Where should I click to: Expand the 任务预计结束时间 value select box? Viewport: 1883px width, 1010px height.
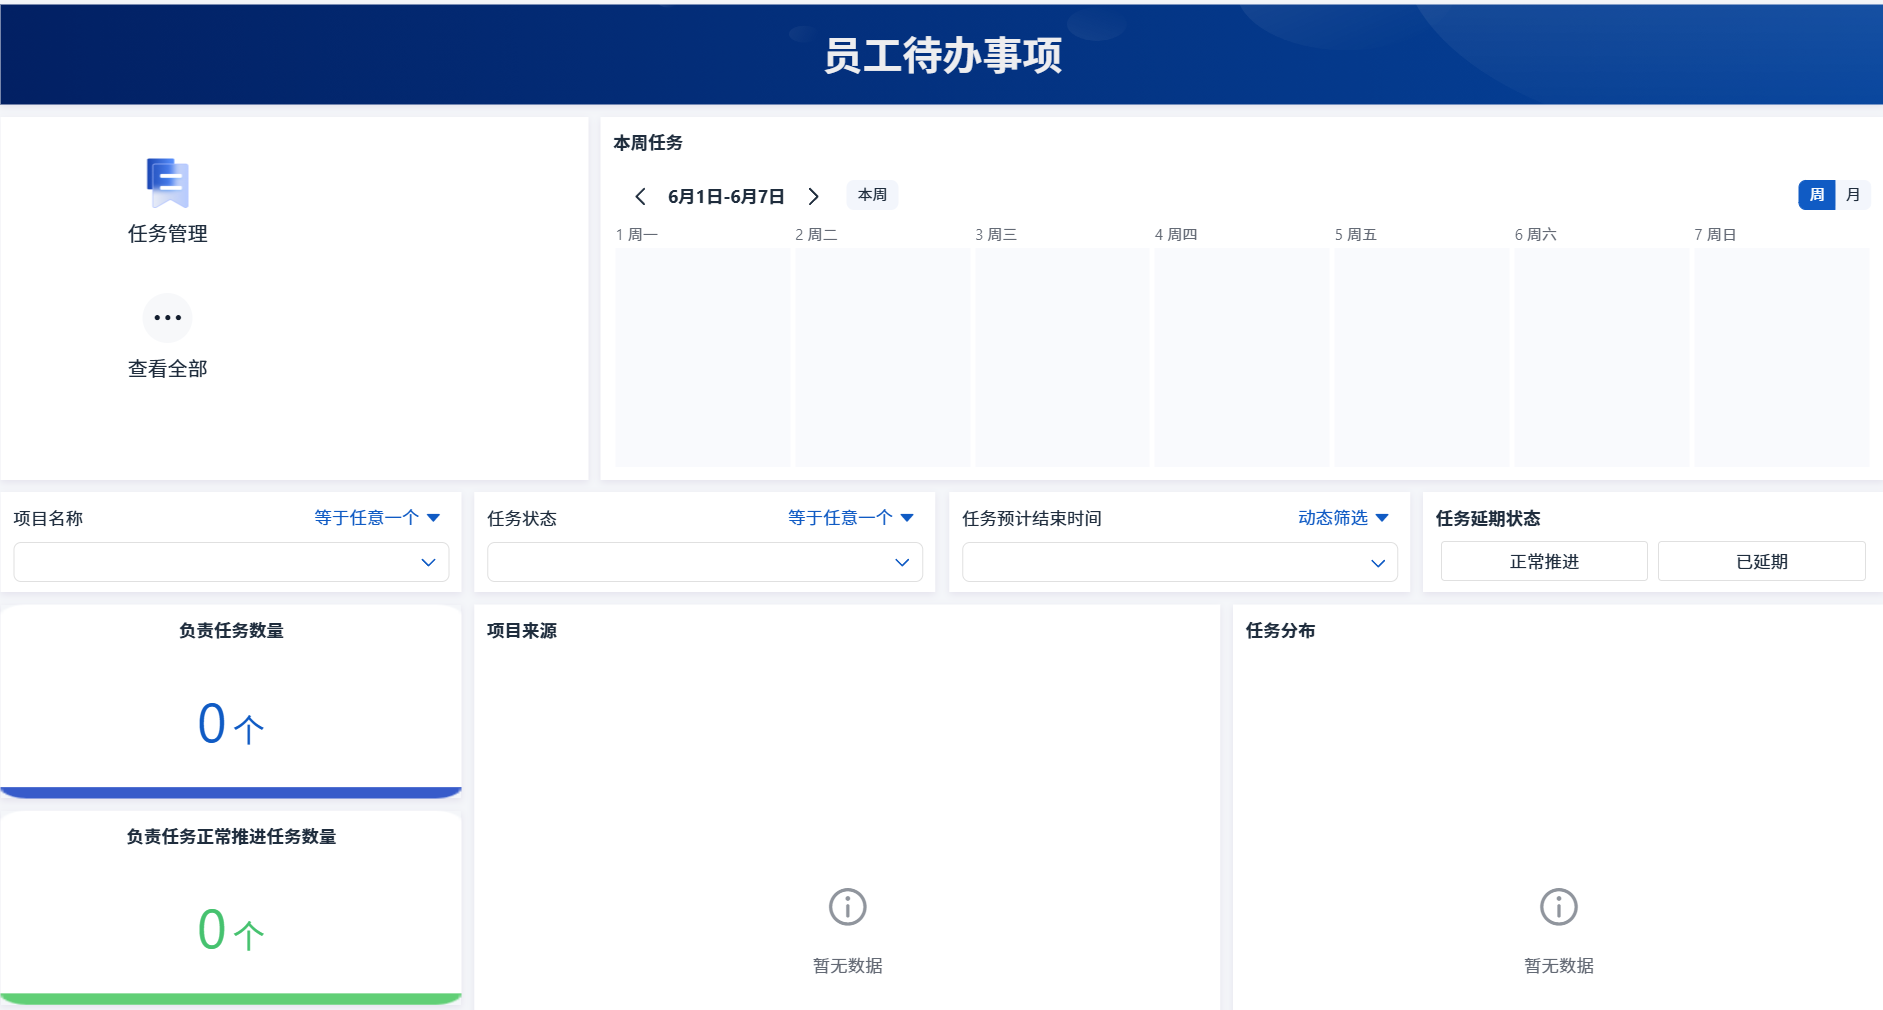tap(1180, 562)
